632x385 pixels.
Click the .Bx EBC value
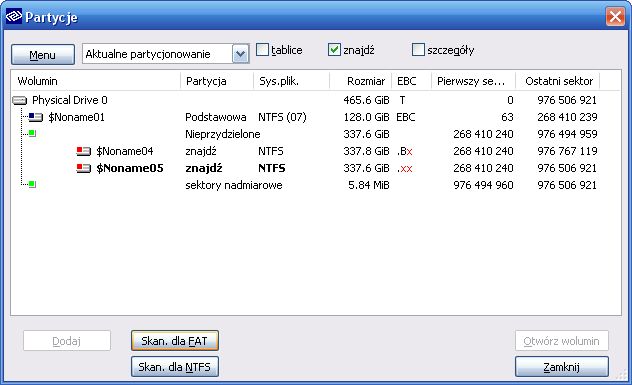point(404,152)
